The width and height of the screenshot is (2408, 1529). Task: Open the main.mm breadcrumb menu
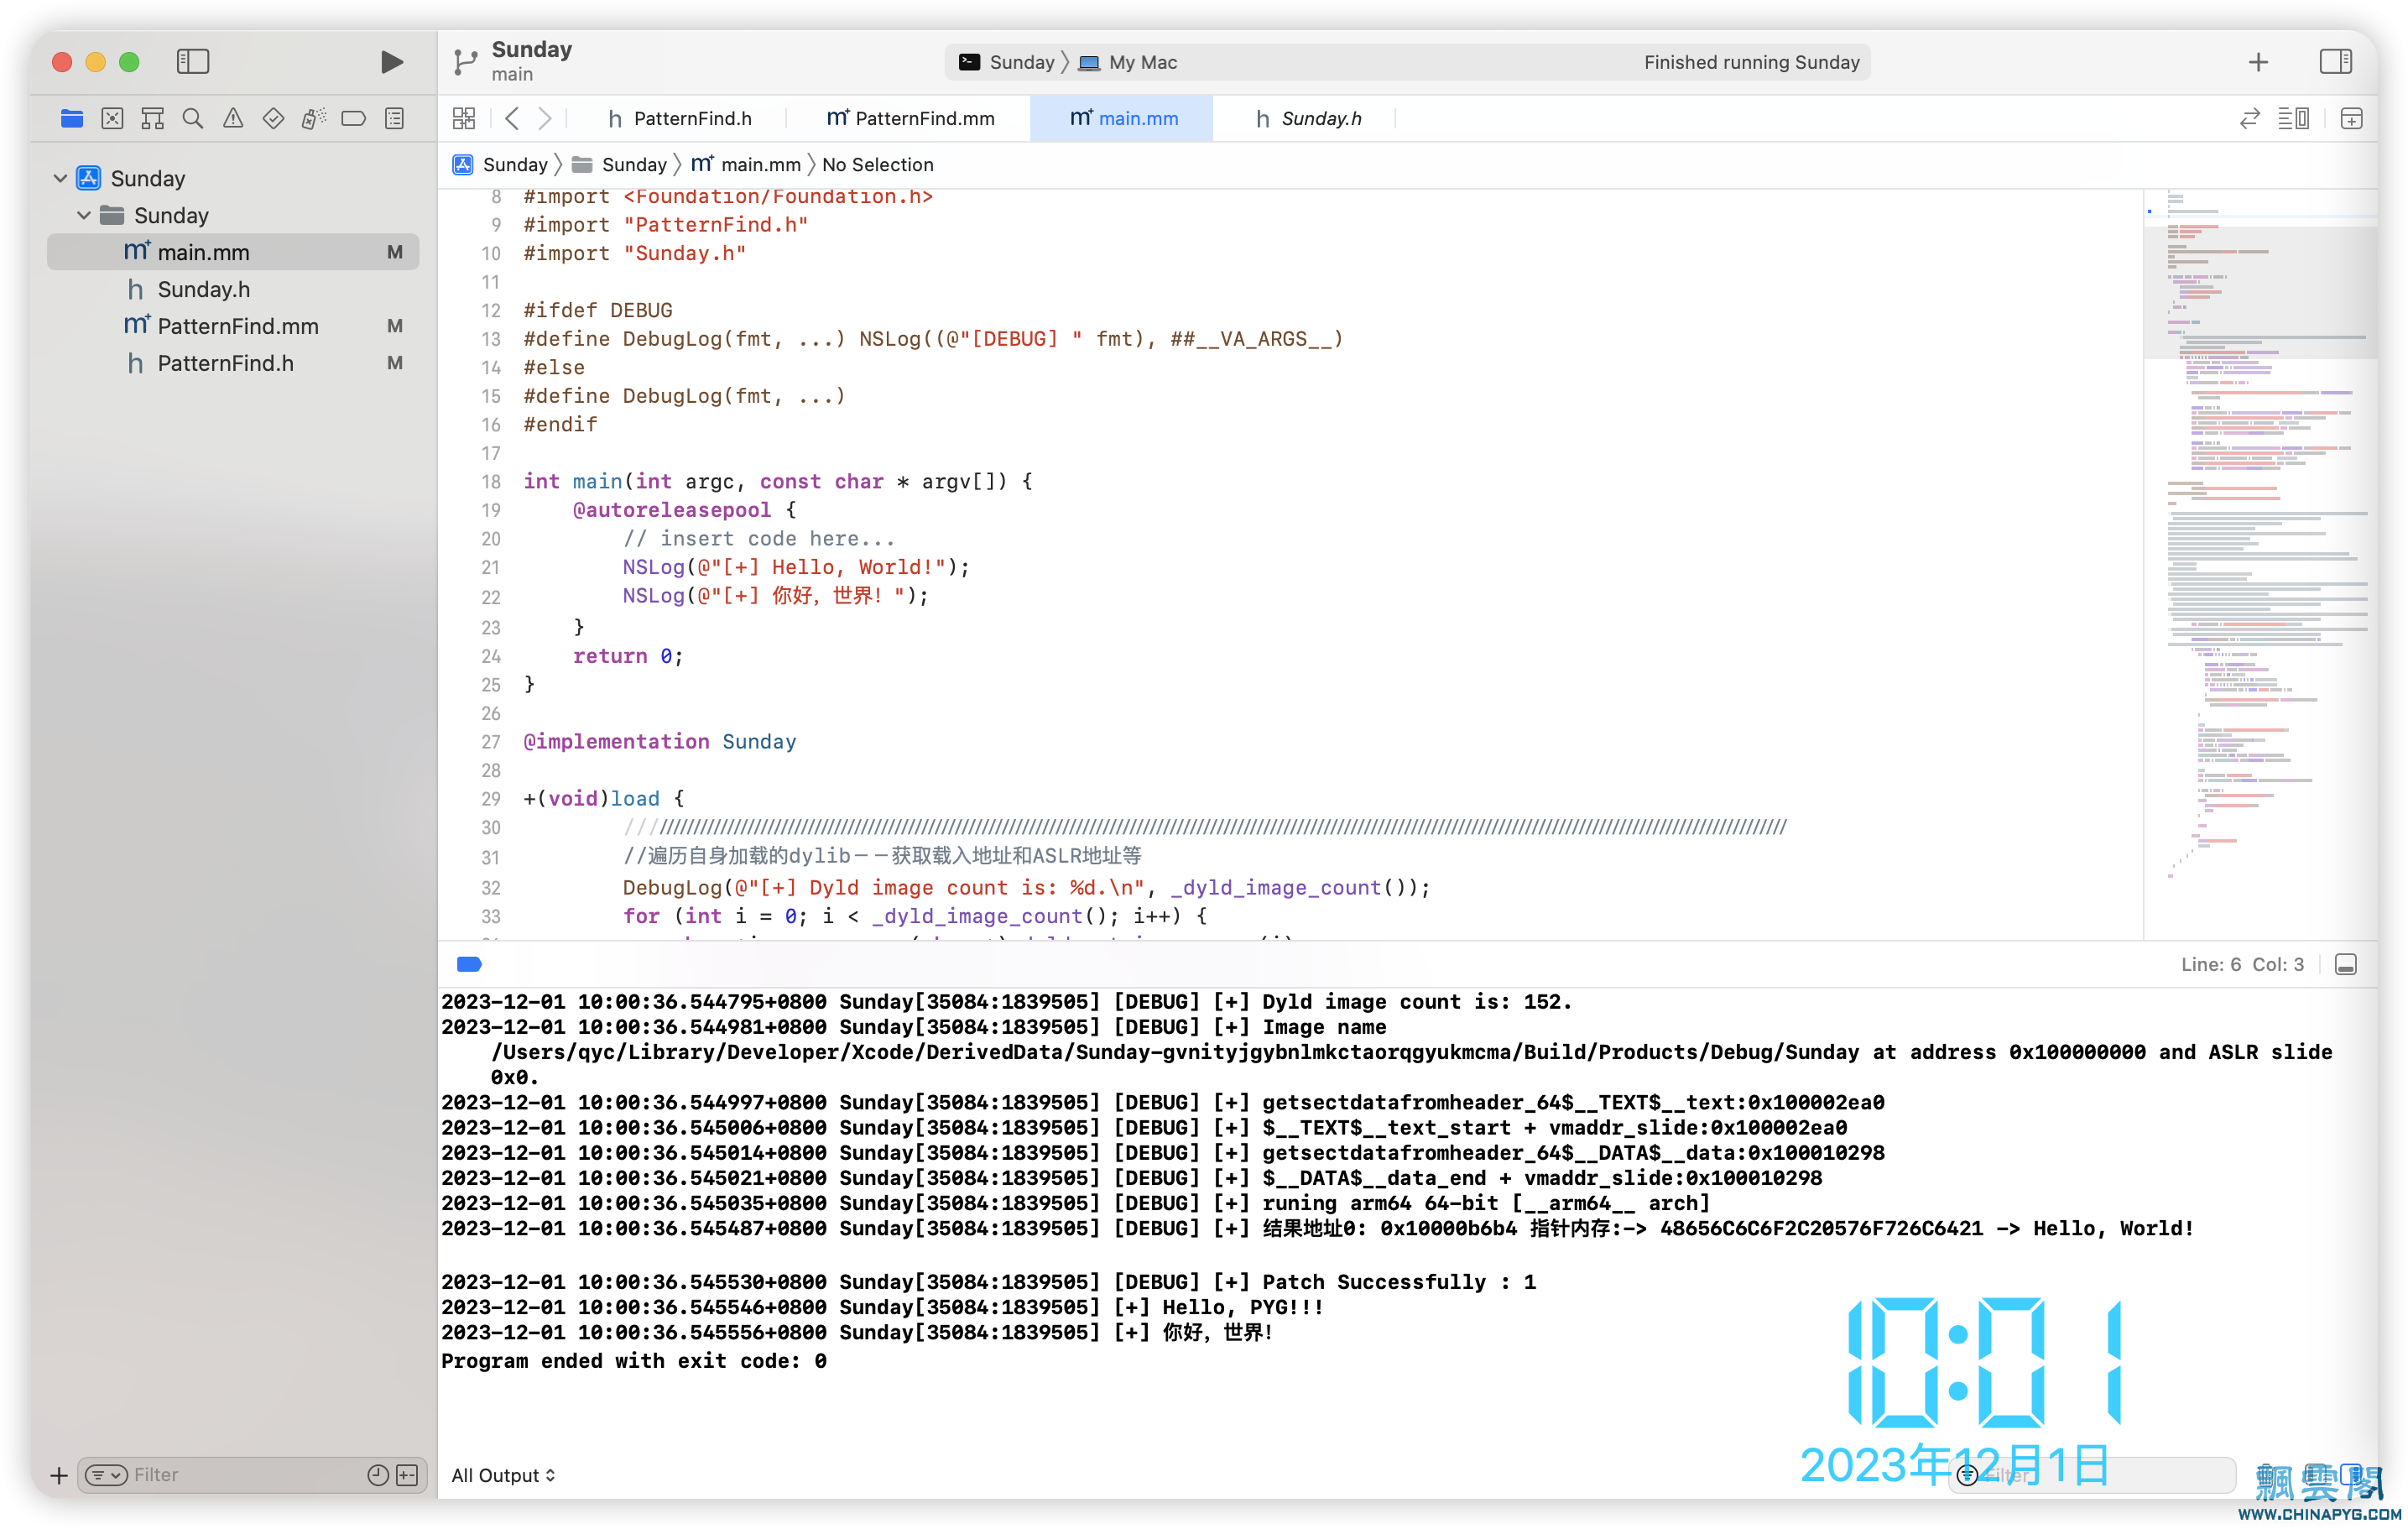point(746,164)
